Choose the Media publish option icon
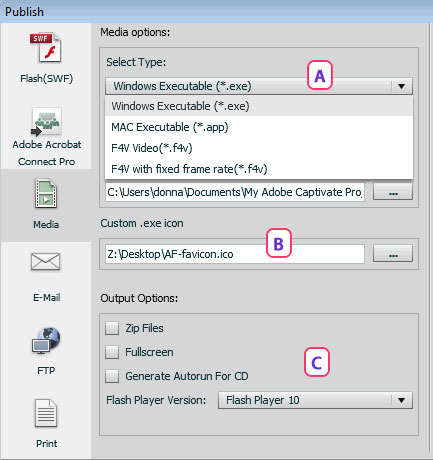 [x=46, y=193]
